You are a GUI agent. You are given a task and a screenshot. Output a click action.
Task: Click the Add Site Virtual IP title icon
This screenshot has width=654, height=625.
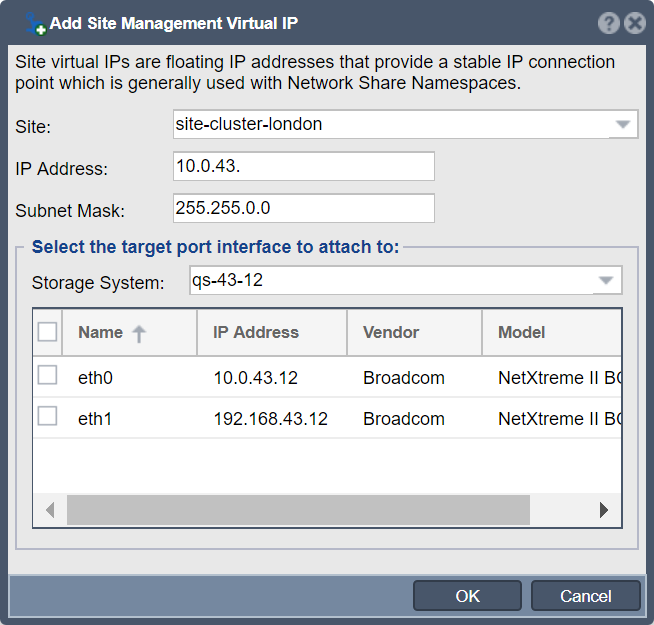35,24
